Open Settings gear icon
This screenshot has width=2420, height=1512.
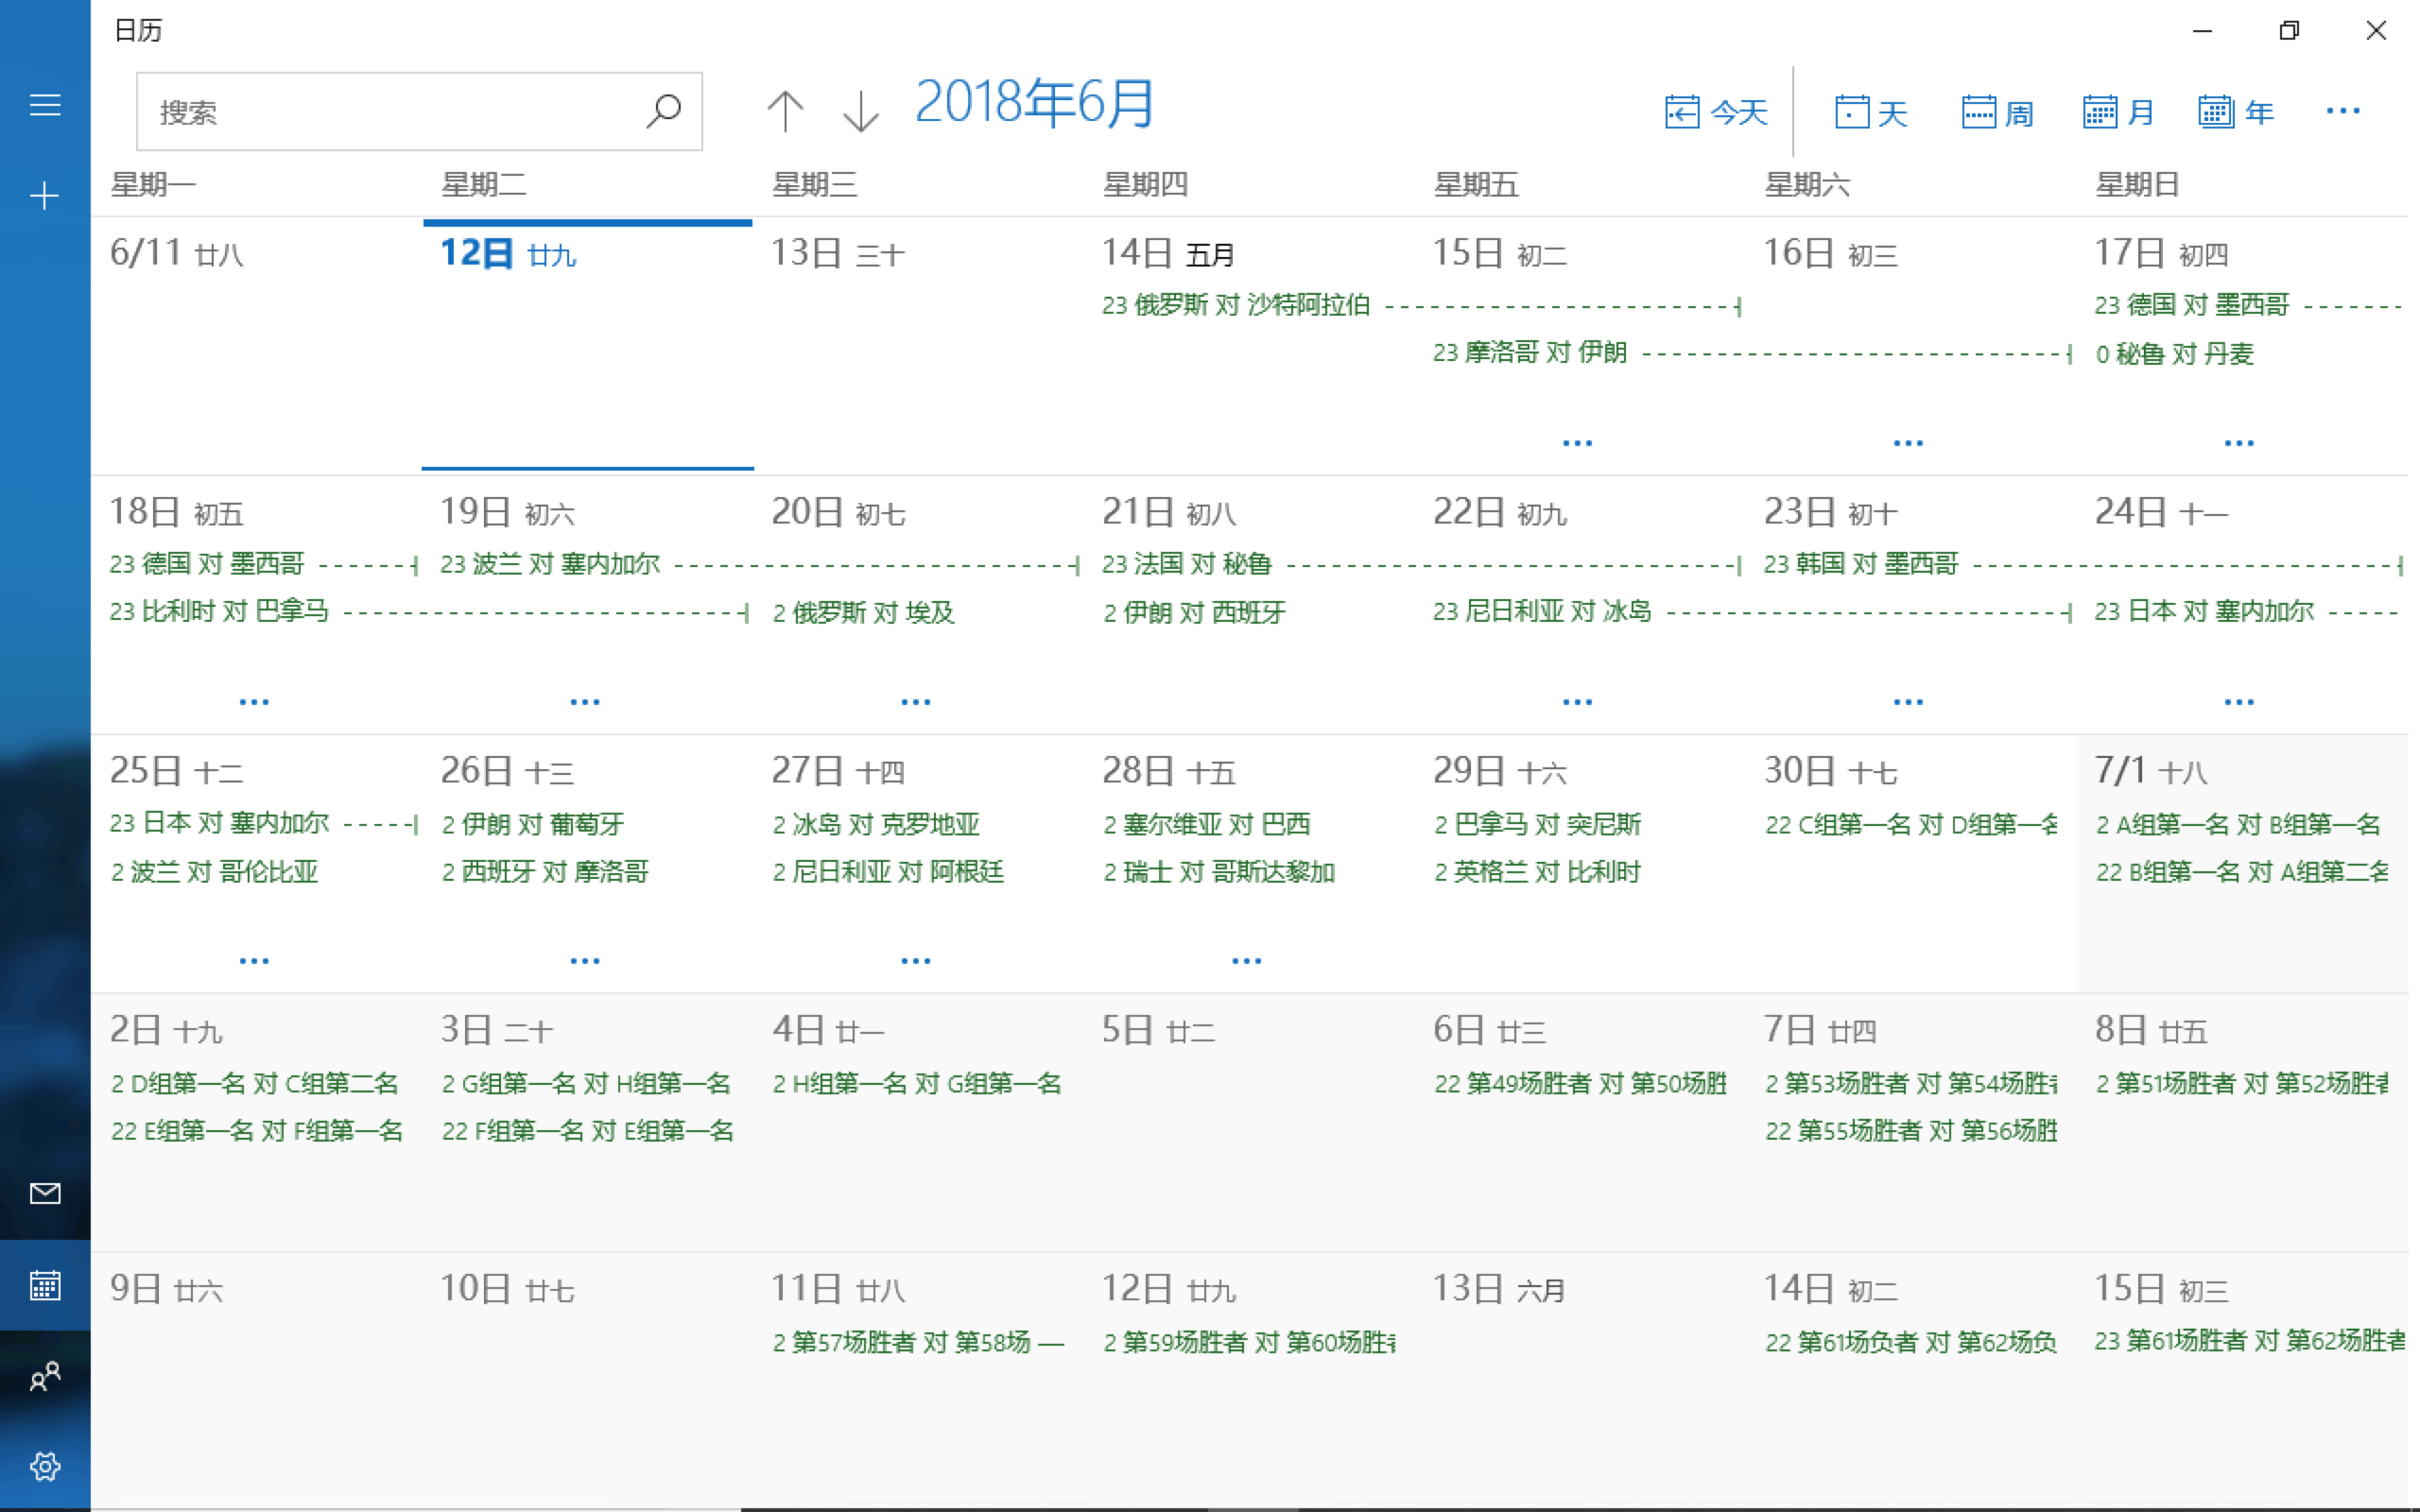pyautogui.click(x=45, y=1466)
